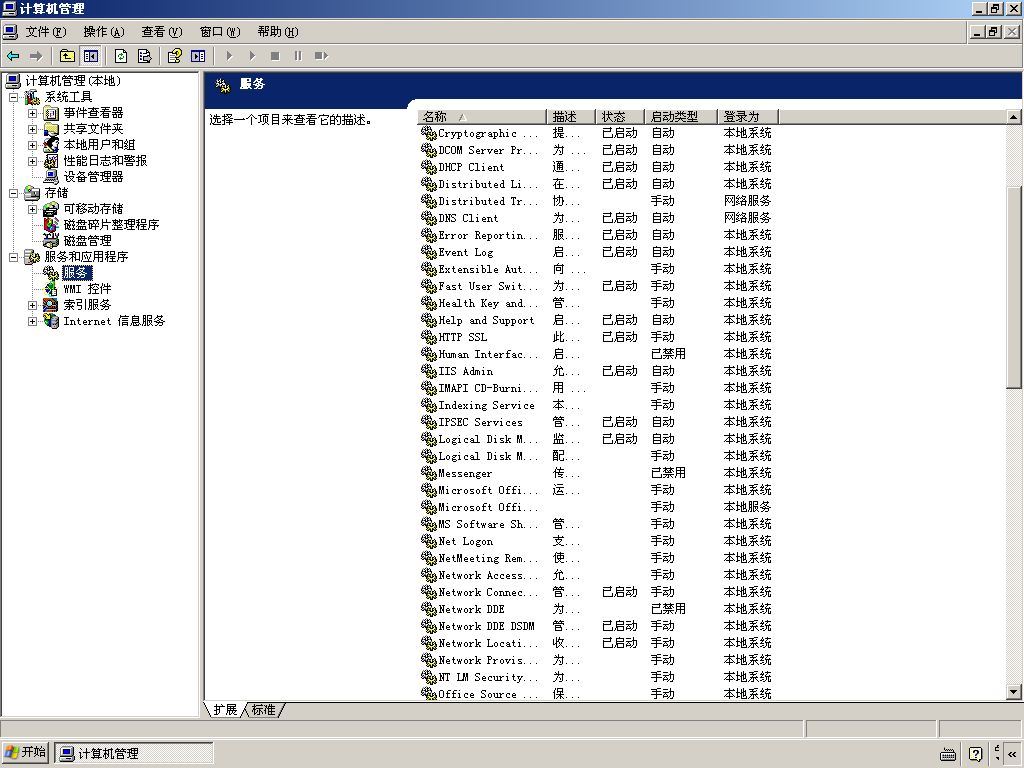Select the Indexing Service row
The height and width of the screenshot is (768, 1024).
tap(598, 405)
